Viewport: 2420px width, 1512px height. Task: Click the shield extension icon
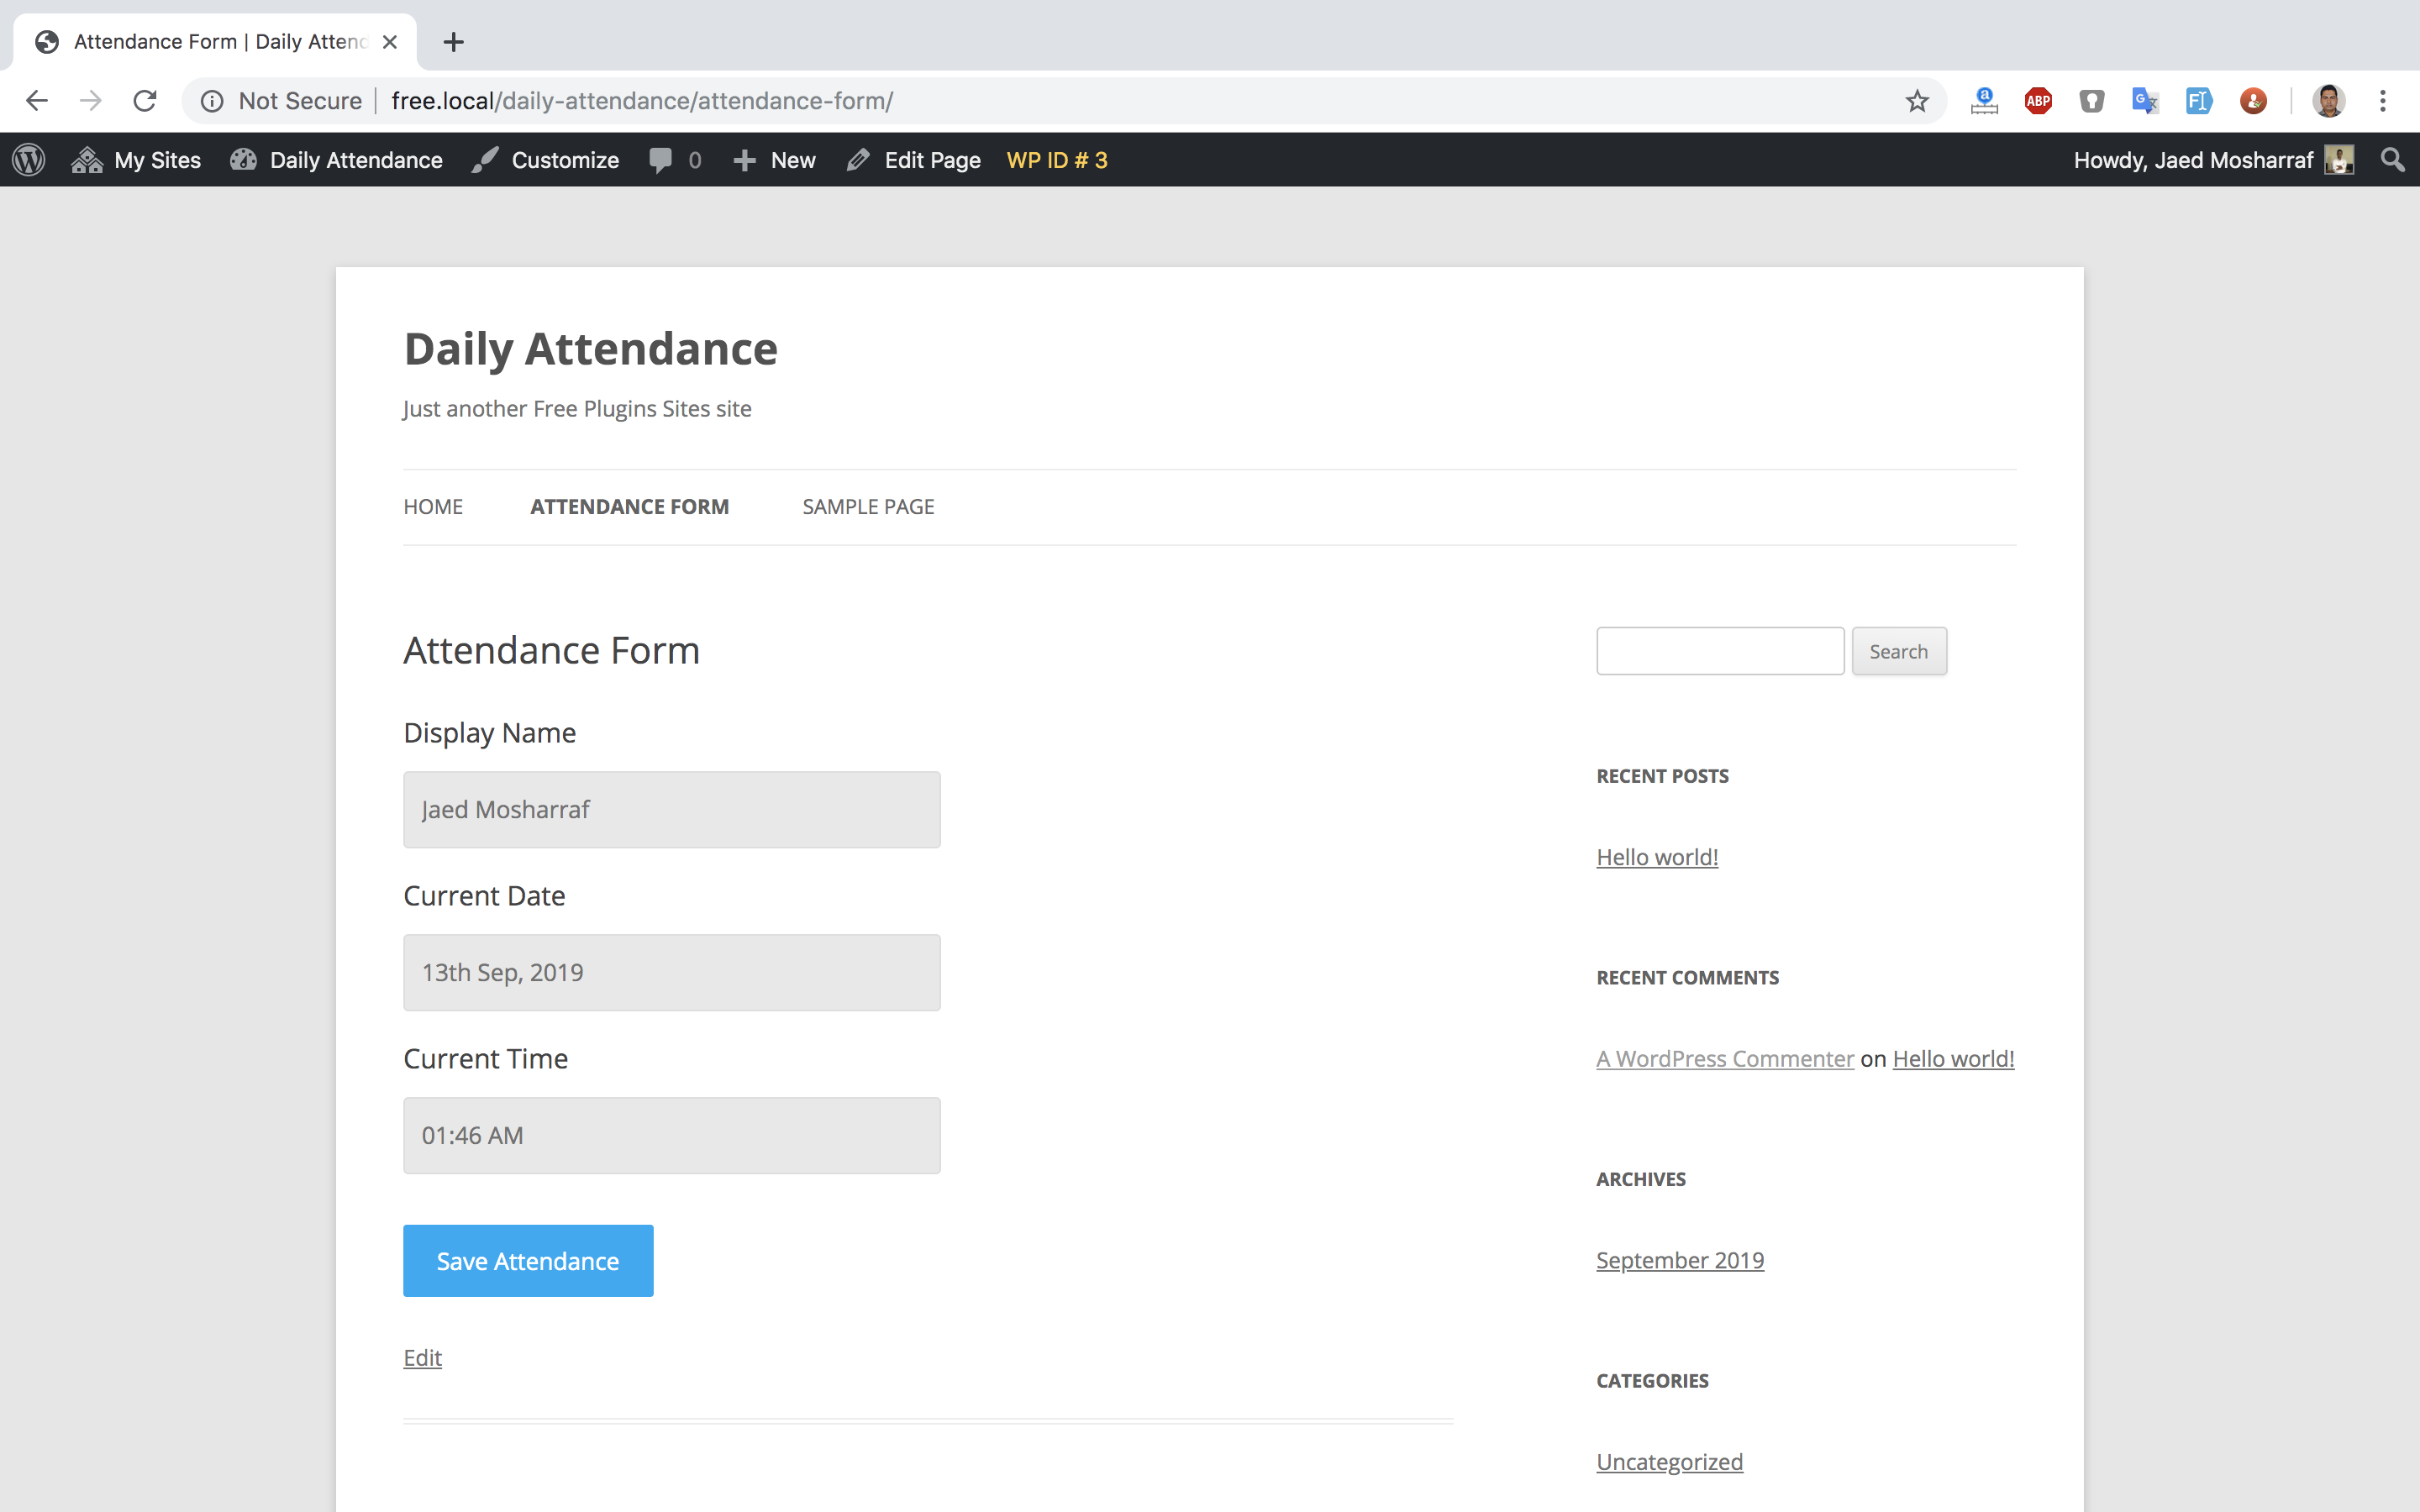(2092, 101)
